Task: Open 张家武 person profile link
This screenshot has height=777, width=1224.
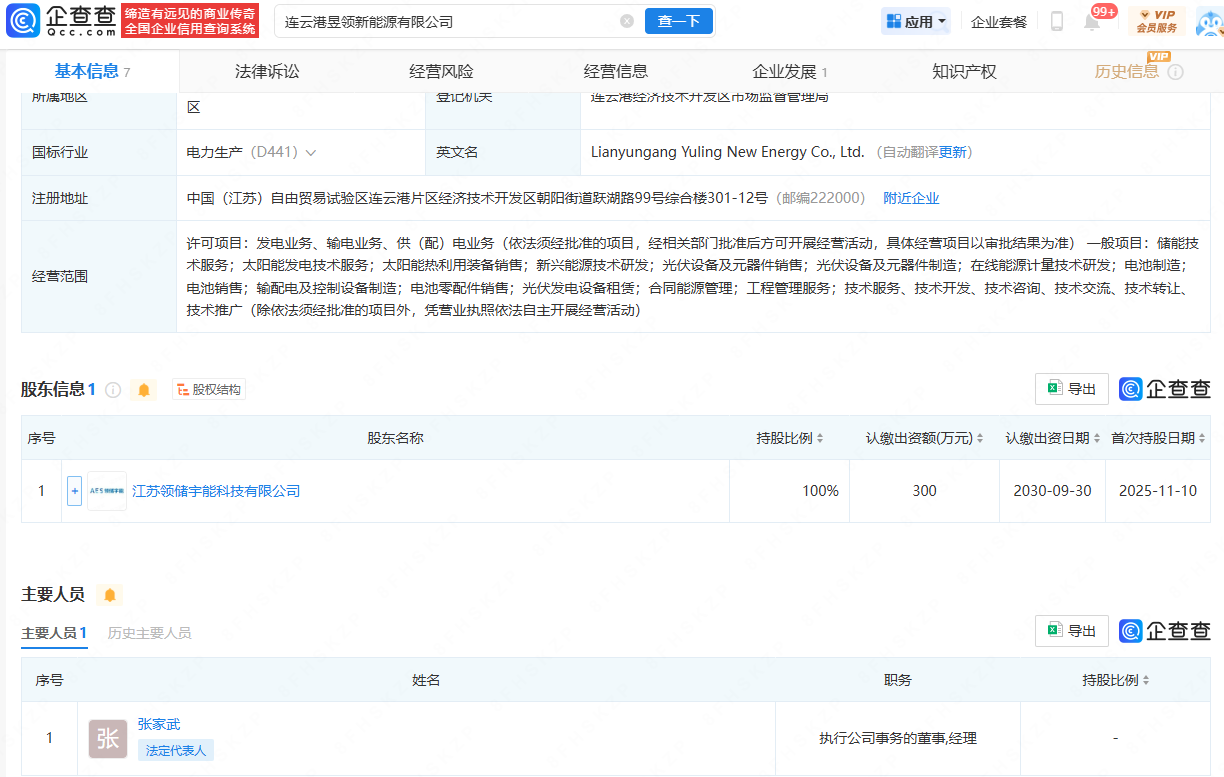Action: pyautogui.click(x=159, y=724)
